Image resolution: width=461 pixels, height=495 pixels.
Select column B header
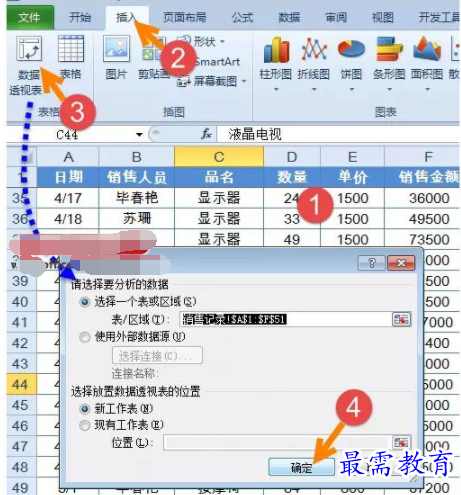click(x=137, y=157)
